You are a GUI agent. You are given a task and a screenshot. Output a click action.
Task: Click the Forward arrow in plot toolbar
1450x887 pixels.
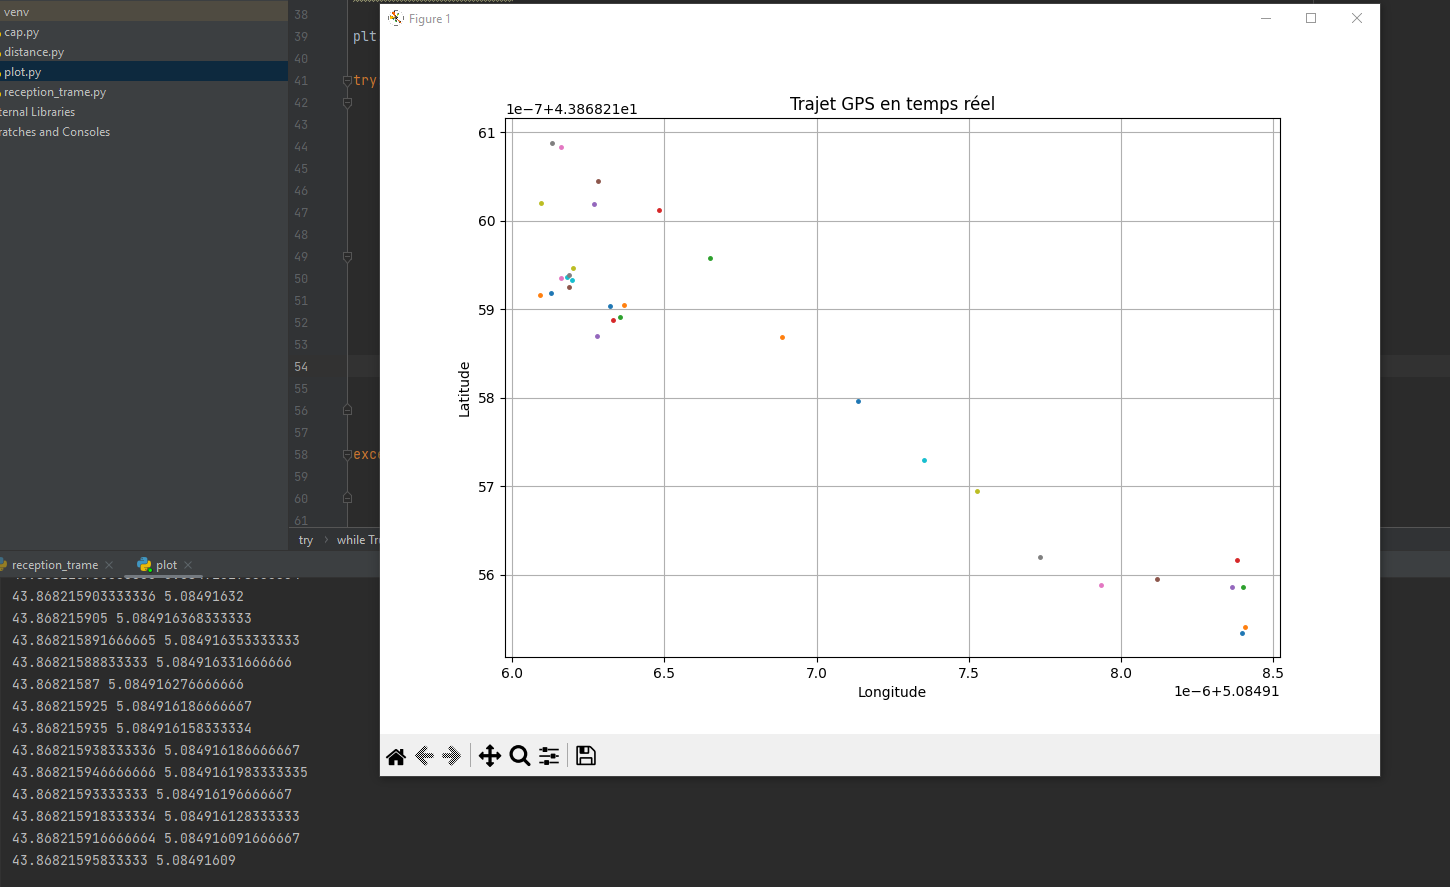[451, 756]
